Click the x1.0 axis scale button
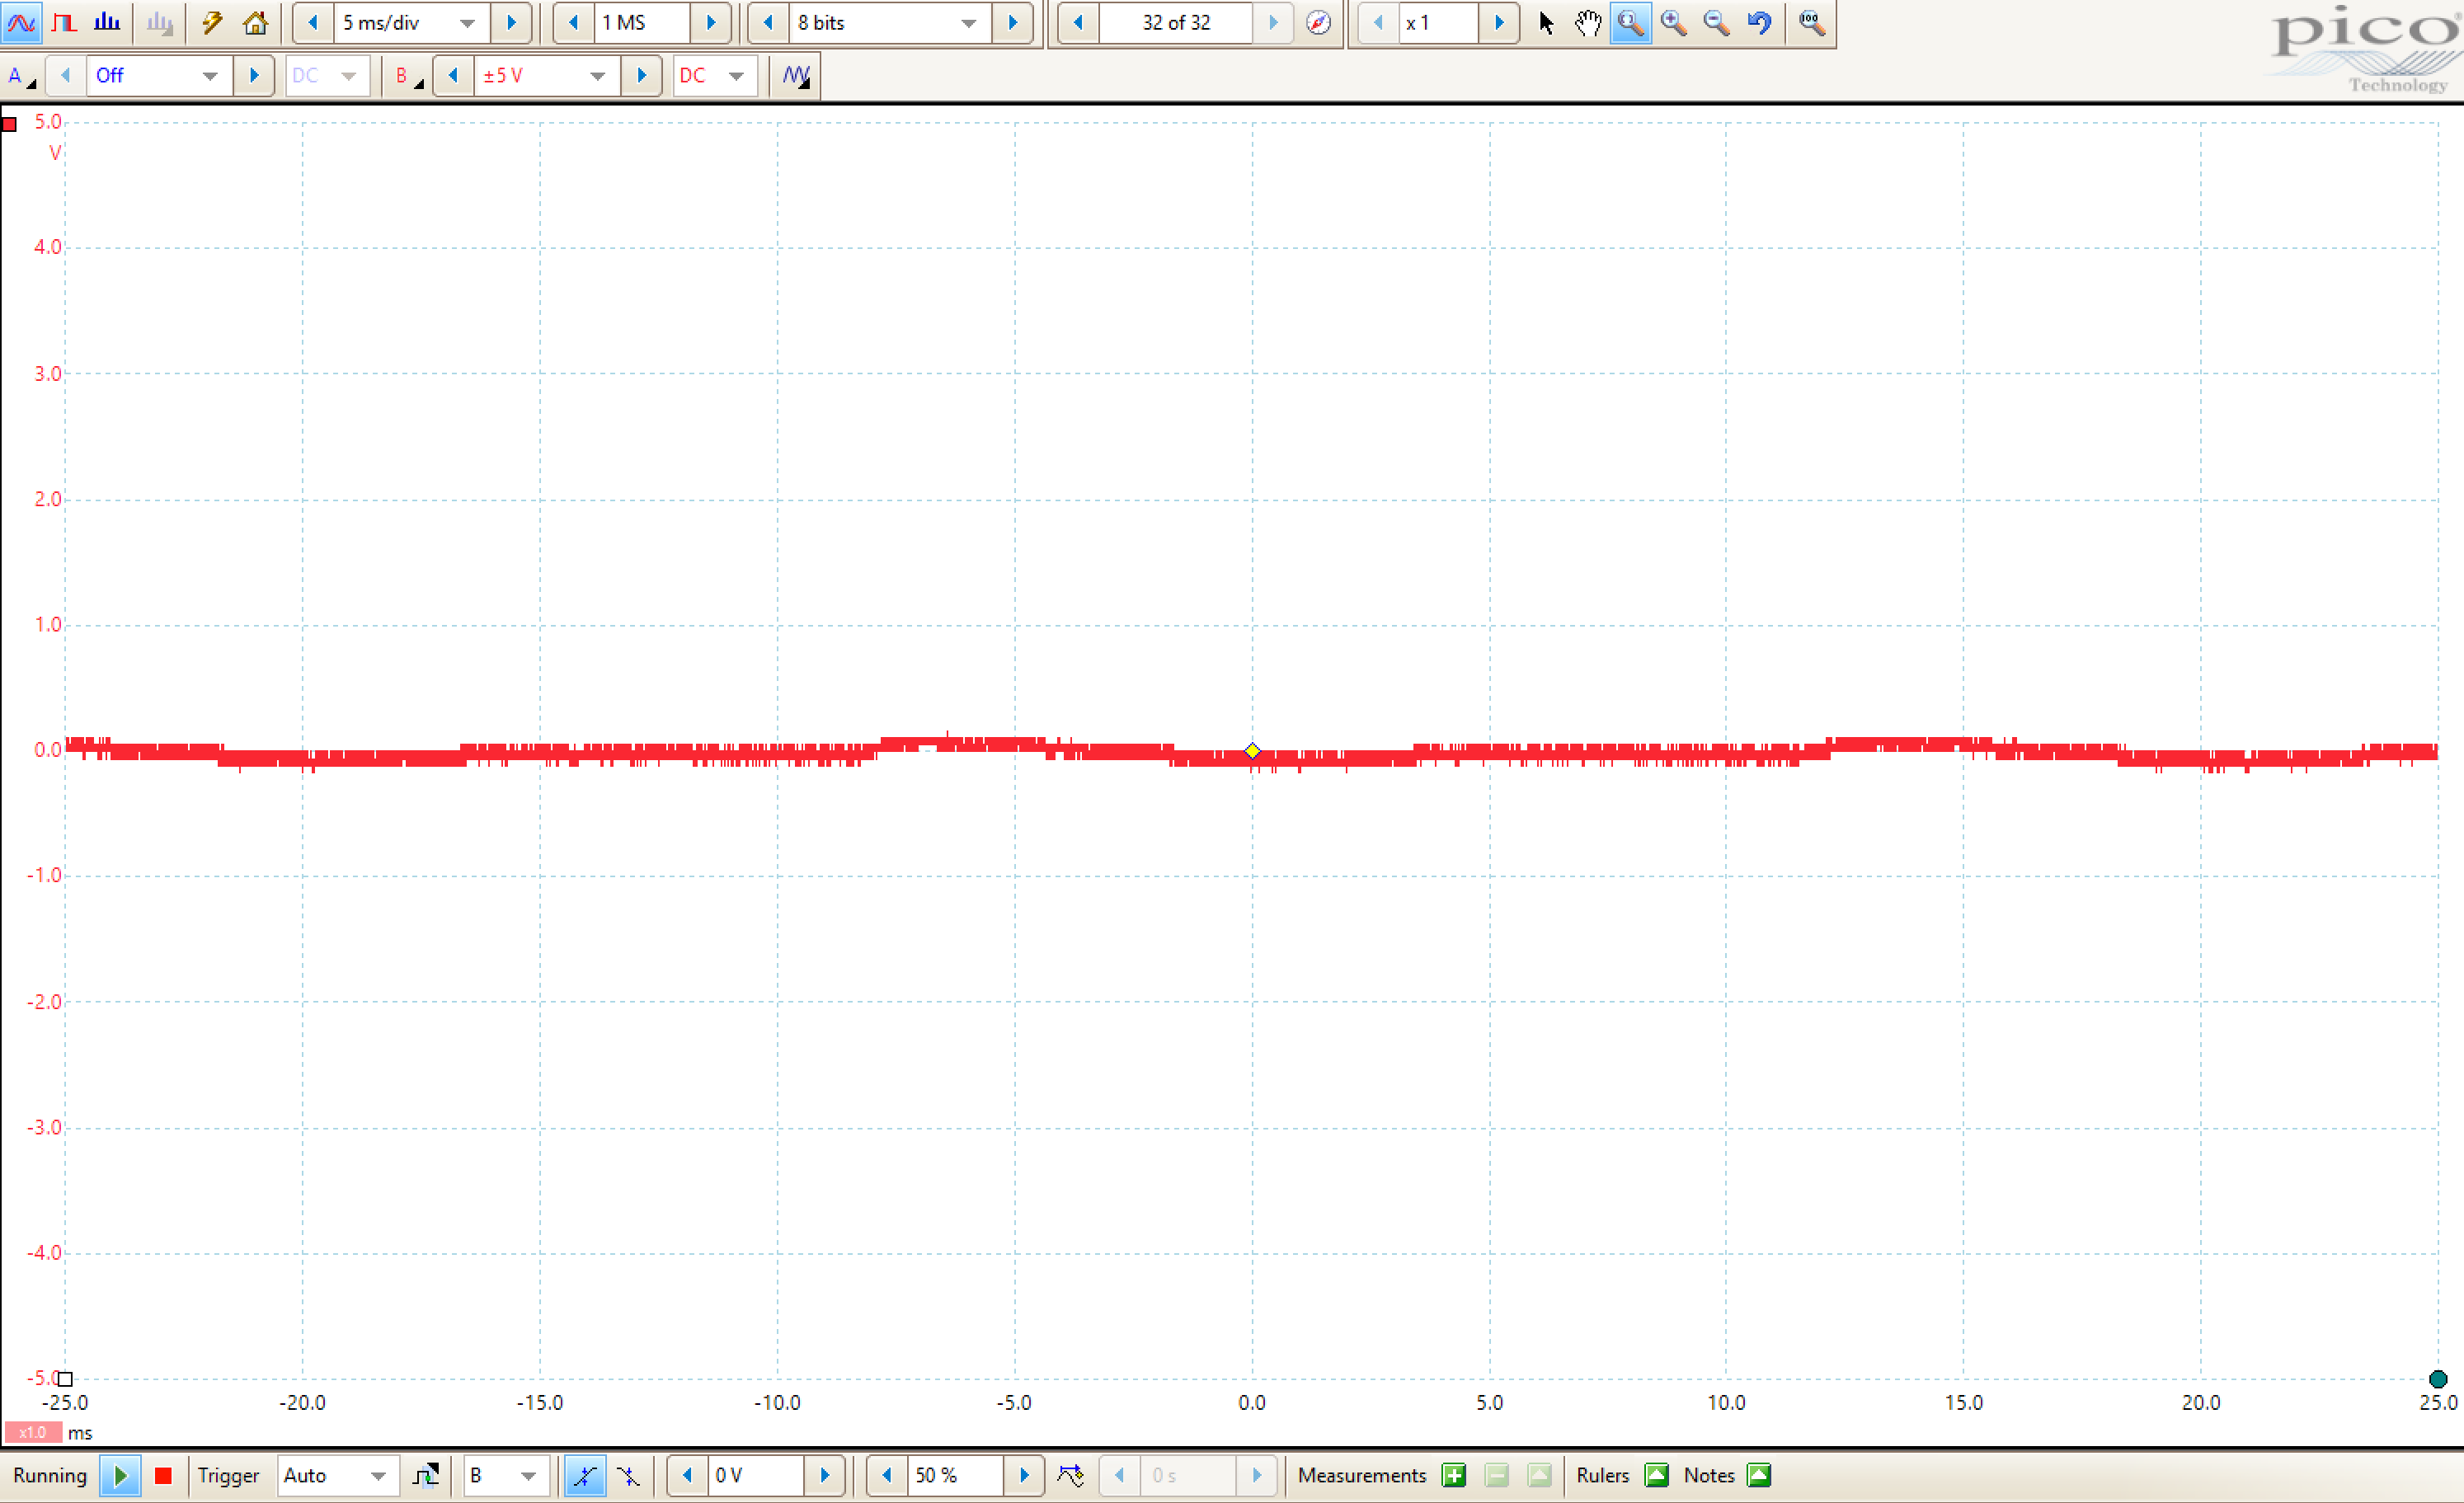Image resolution: width=2464 pixels, height=1503 pixels. point(33,1432)
